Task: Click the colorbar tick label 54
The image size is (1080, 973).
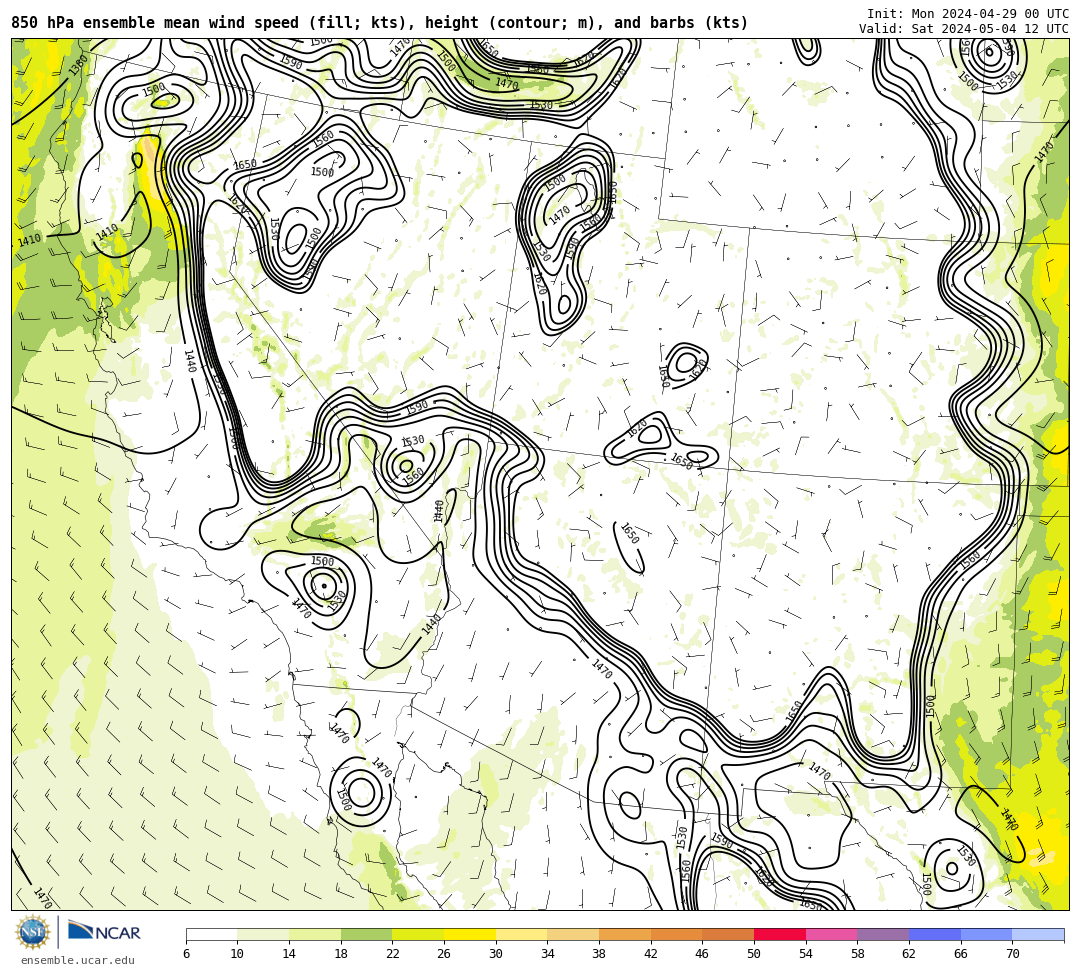Action: (806, 954)
